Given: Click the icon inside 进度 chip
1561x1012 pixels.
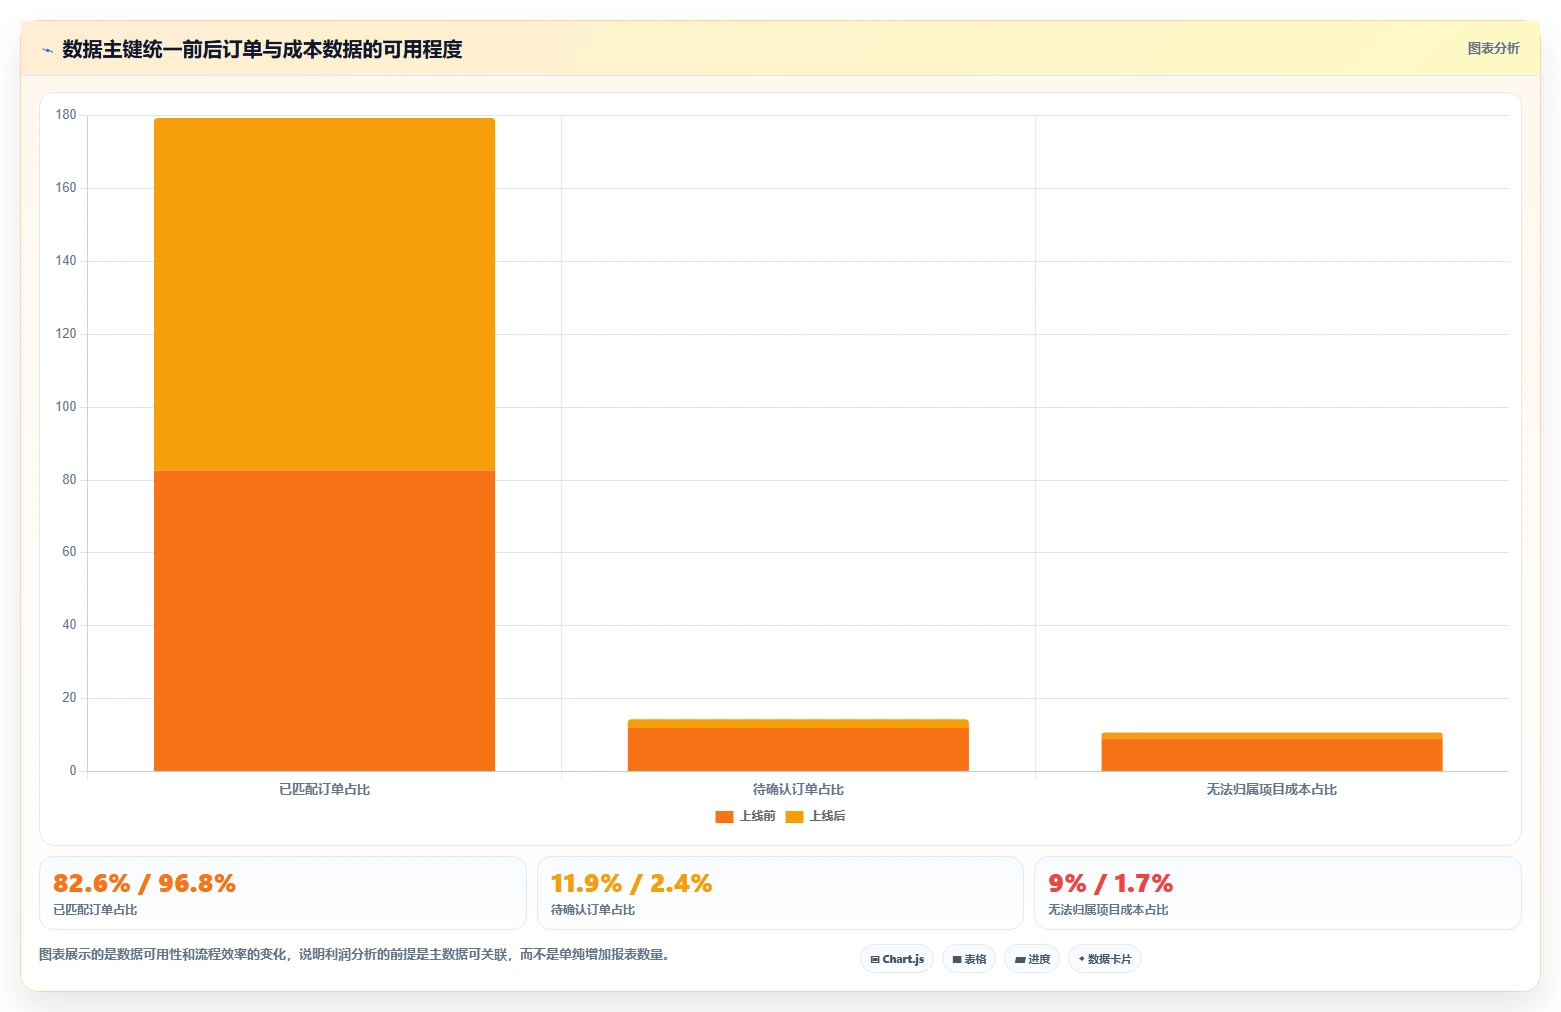Looking at the screenshot, I should pyautogui.click(x=1020, y=959).
